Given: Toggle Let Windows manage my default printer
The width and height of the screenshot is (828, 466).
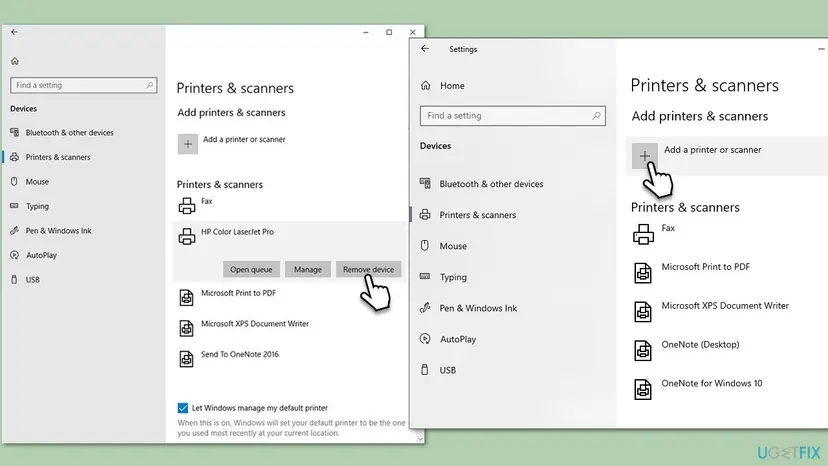Looking at the screenshot, I should click(x=183, y=408).
